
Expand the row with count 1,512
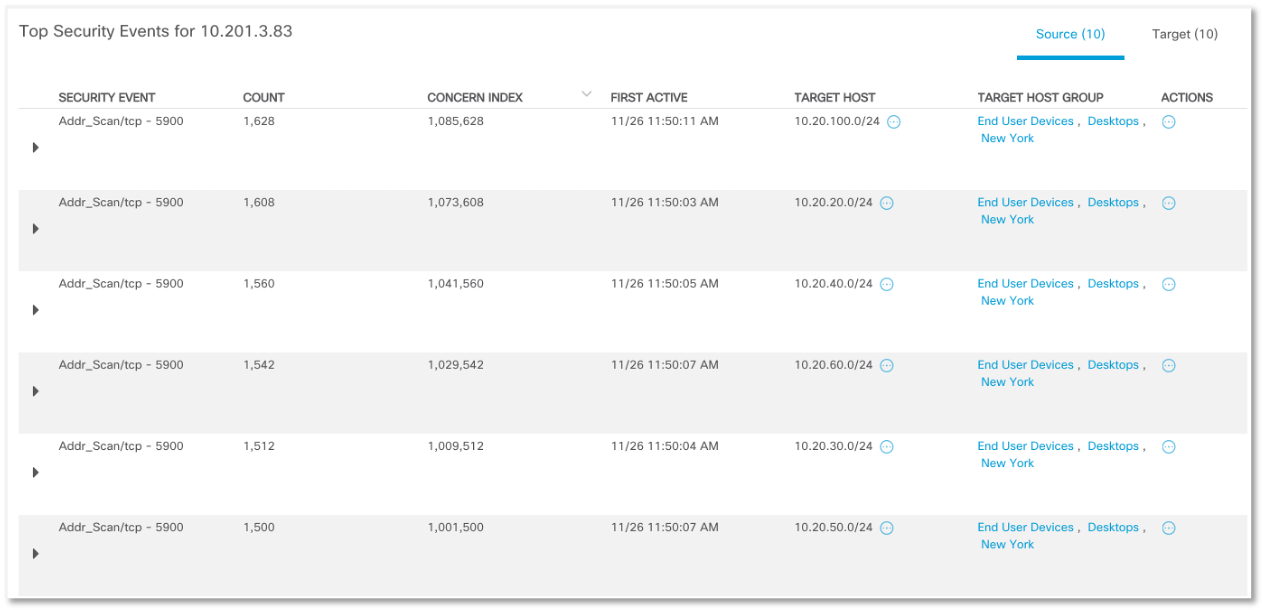tap(36, 472)
